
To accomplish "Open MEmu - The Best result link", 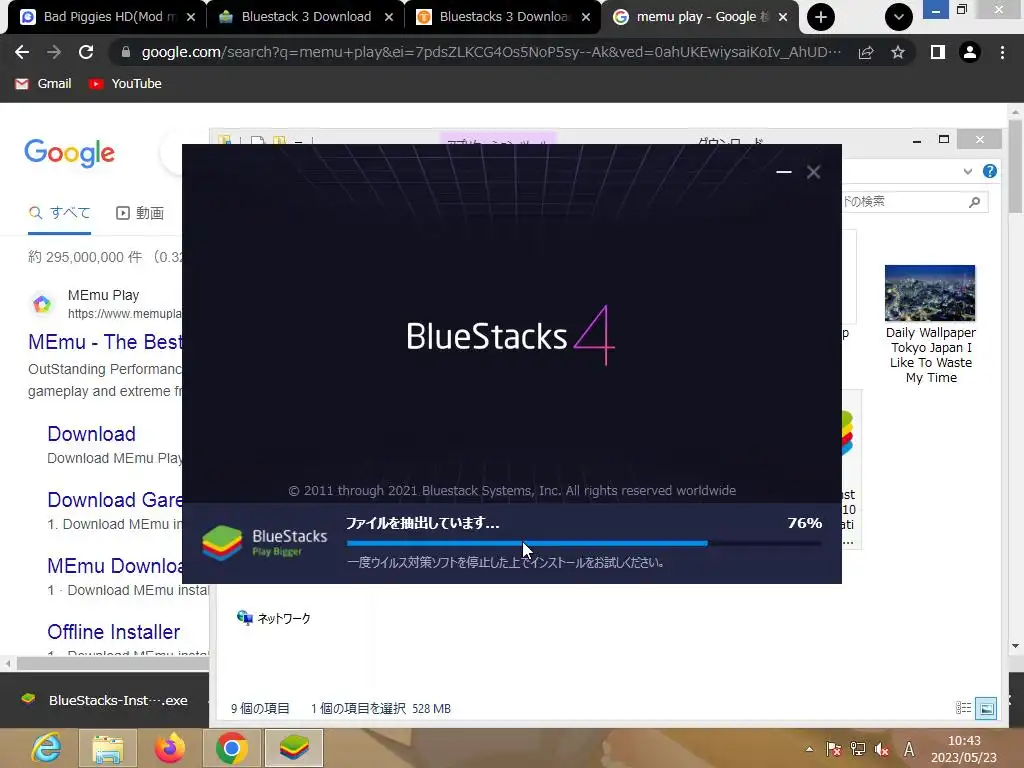I will tap(105, 342).
